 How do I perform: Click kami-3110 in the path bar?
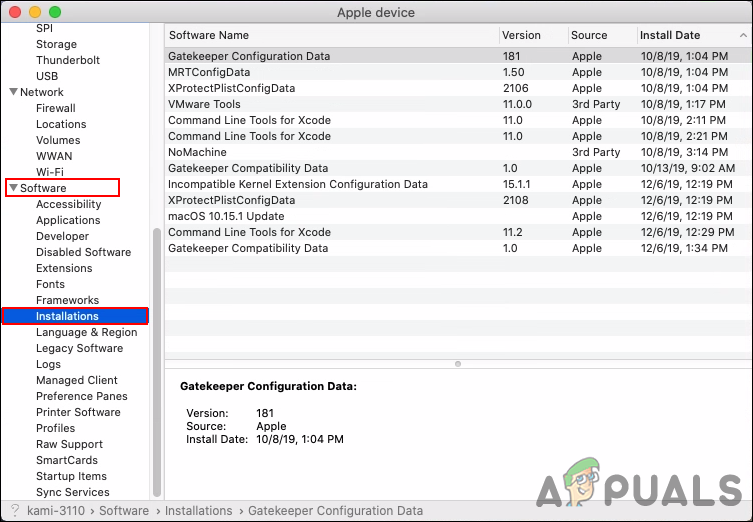tap(56, 510)
